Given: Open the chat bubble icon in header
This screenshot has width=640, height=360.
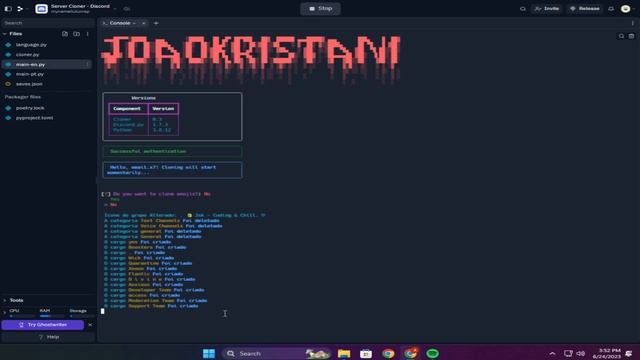Looking at the screenshot, I should 522,9.
